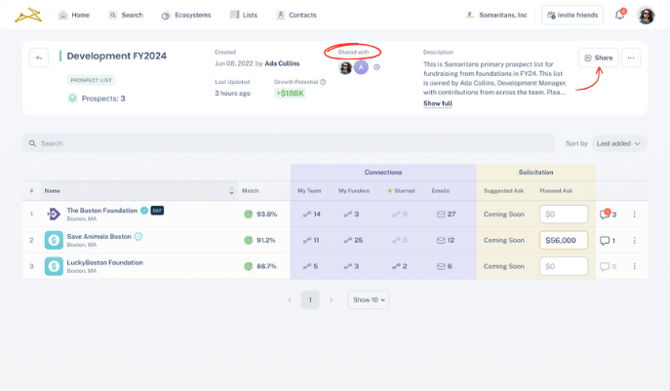This screenshot has height=391, width=670.
Task: Open the Contacts nav item
Action: click(296, 15)
